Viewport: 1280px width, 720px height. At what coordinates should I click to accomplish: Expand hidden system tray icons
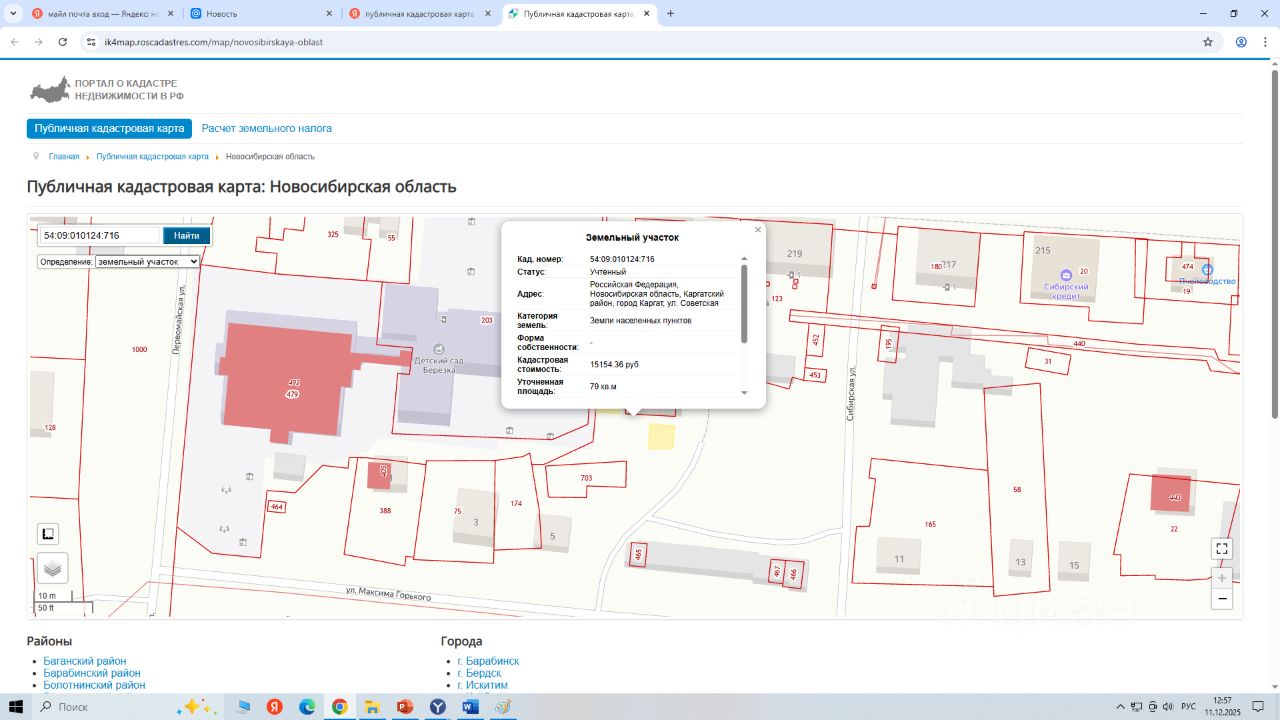(1120, 707)
